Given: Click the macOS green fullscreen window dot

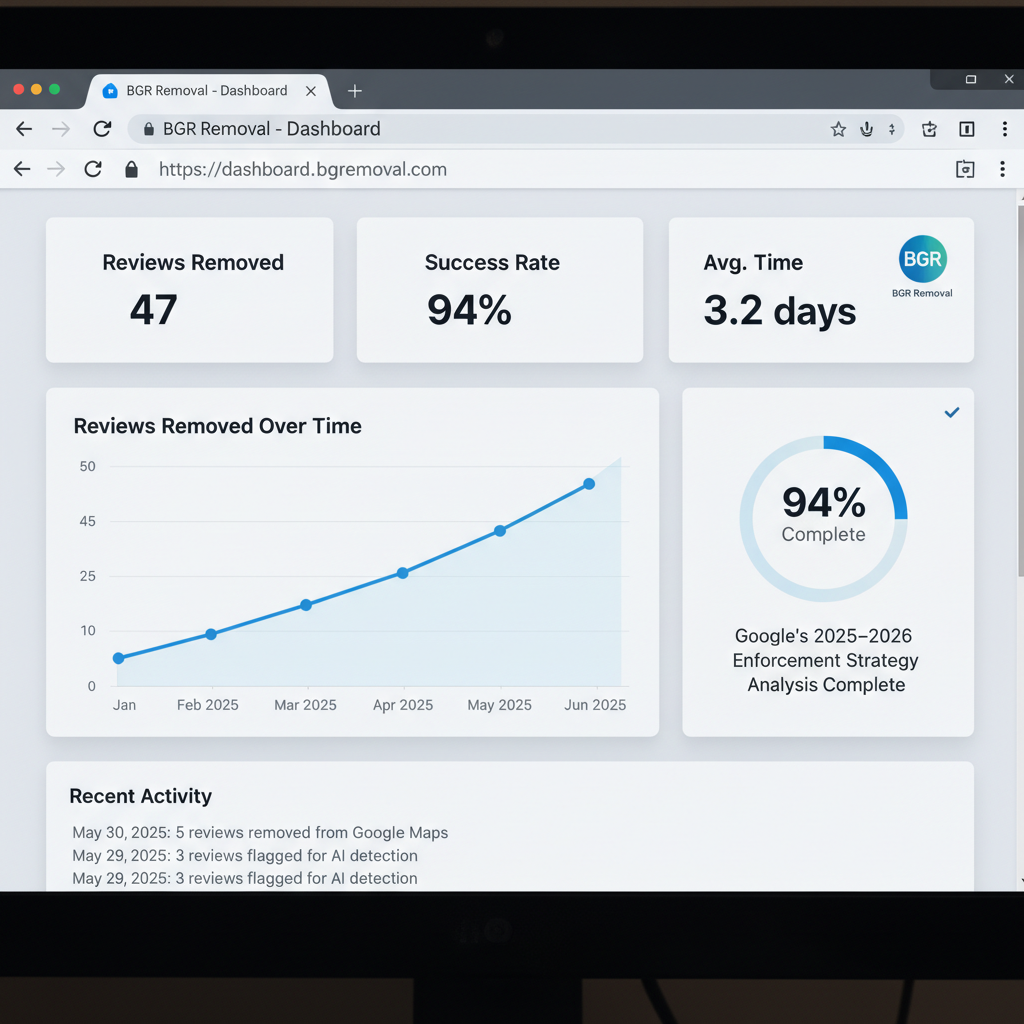Looking at the screenshot, I should (54, 89).
